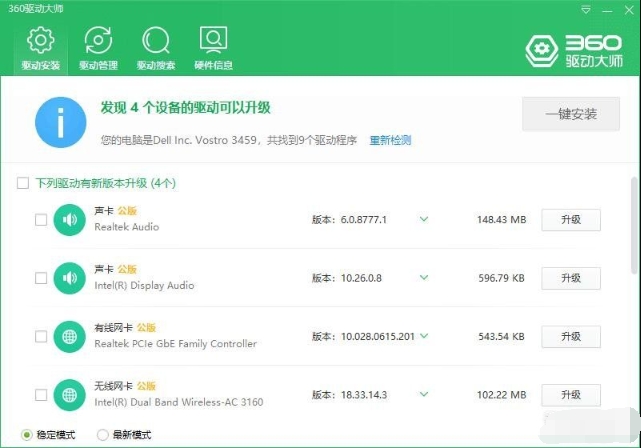Click 升级 for Realtek Audio
Viewport: 641px width, 448px height.
tap(571, 220)
